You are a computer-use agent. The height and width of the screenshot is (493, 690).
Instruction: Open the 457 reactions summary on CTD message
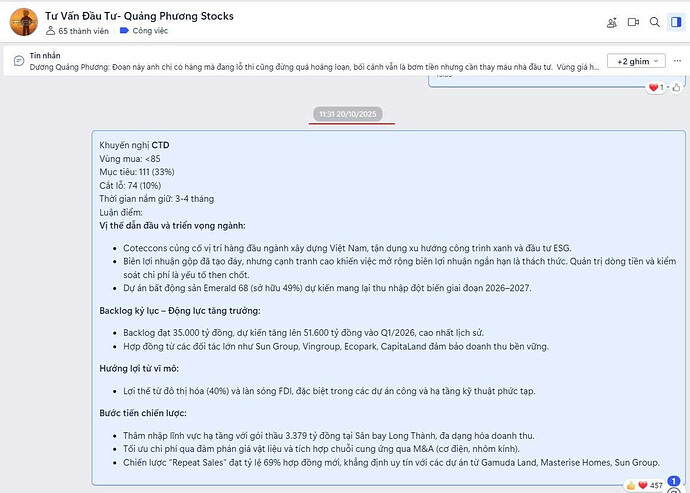click(x=644, y=485)
